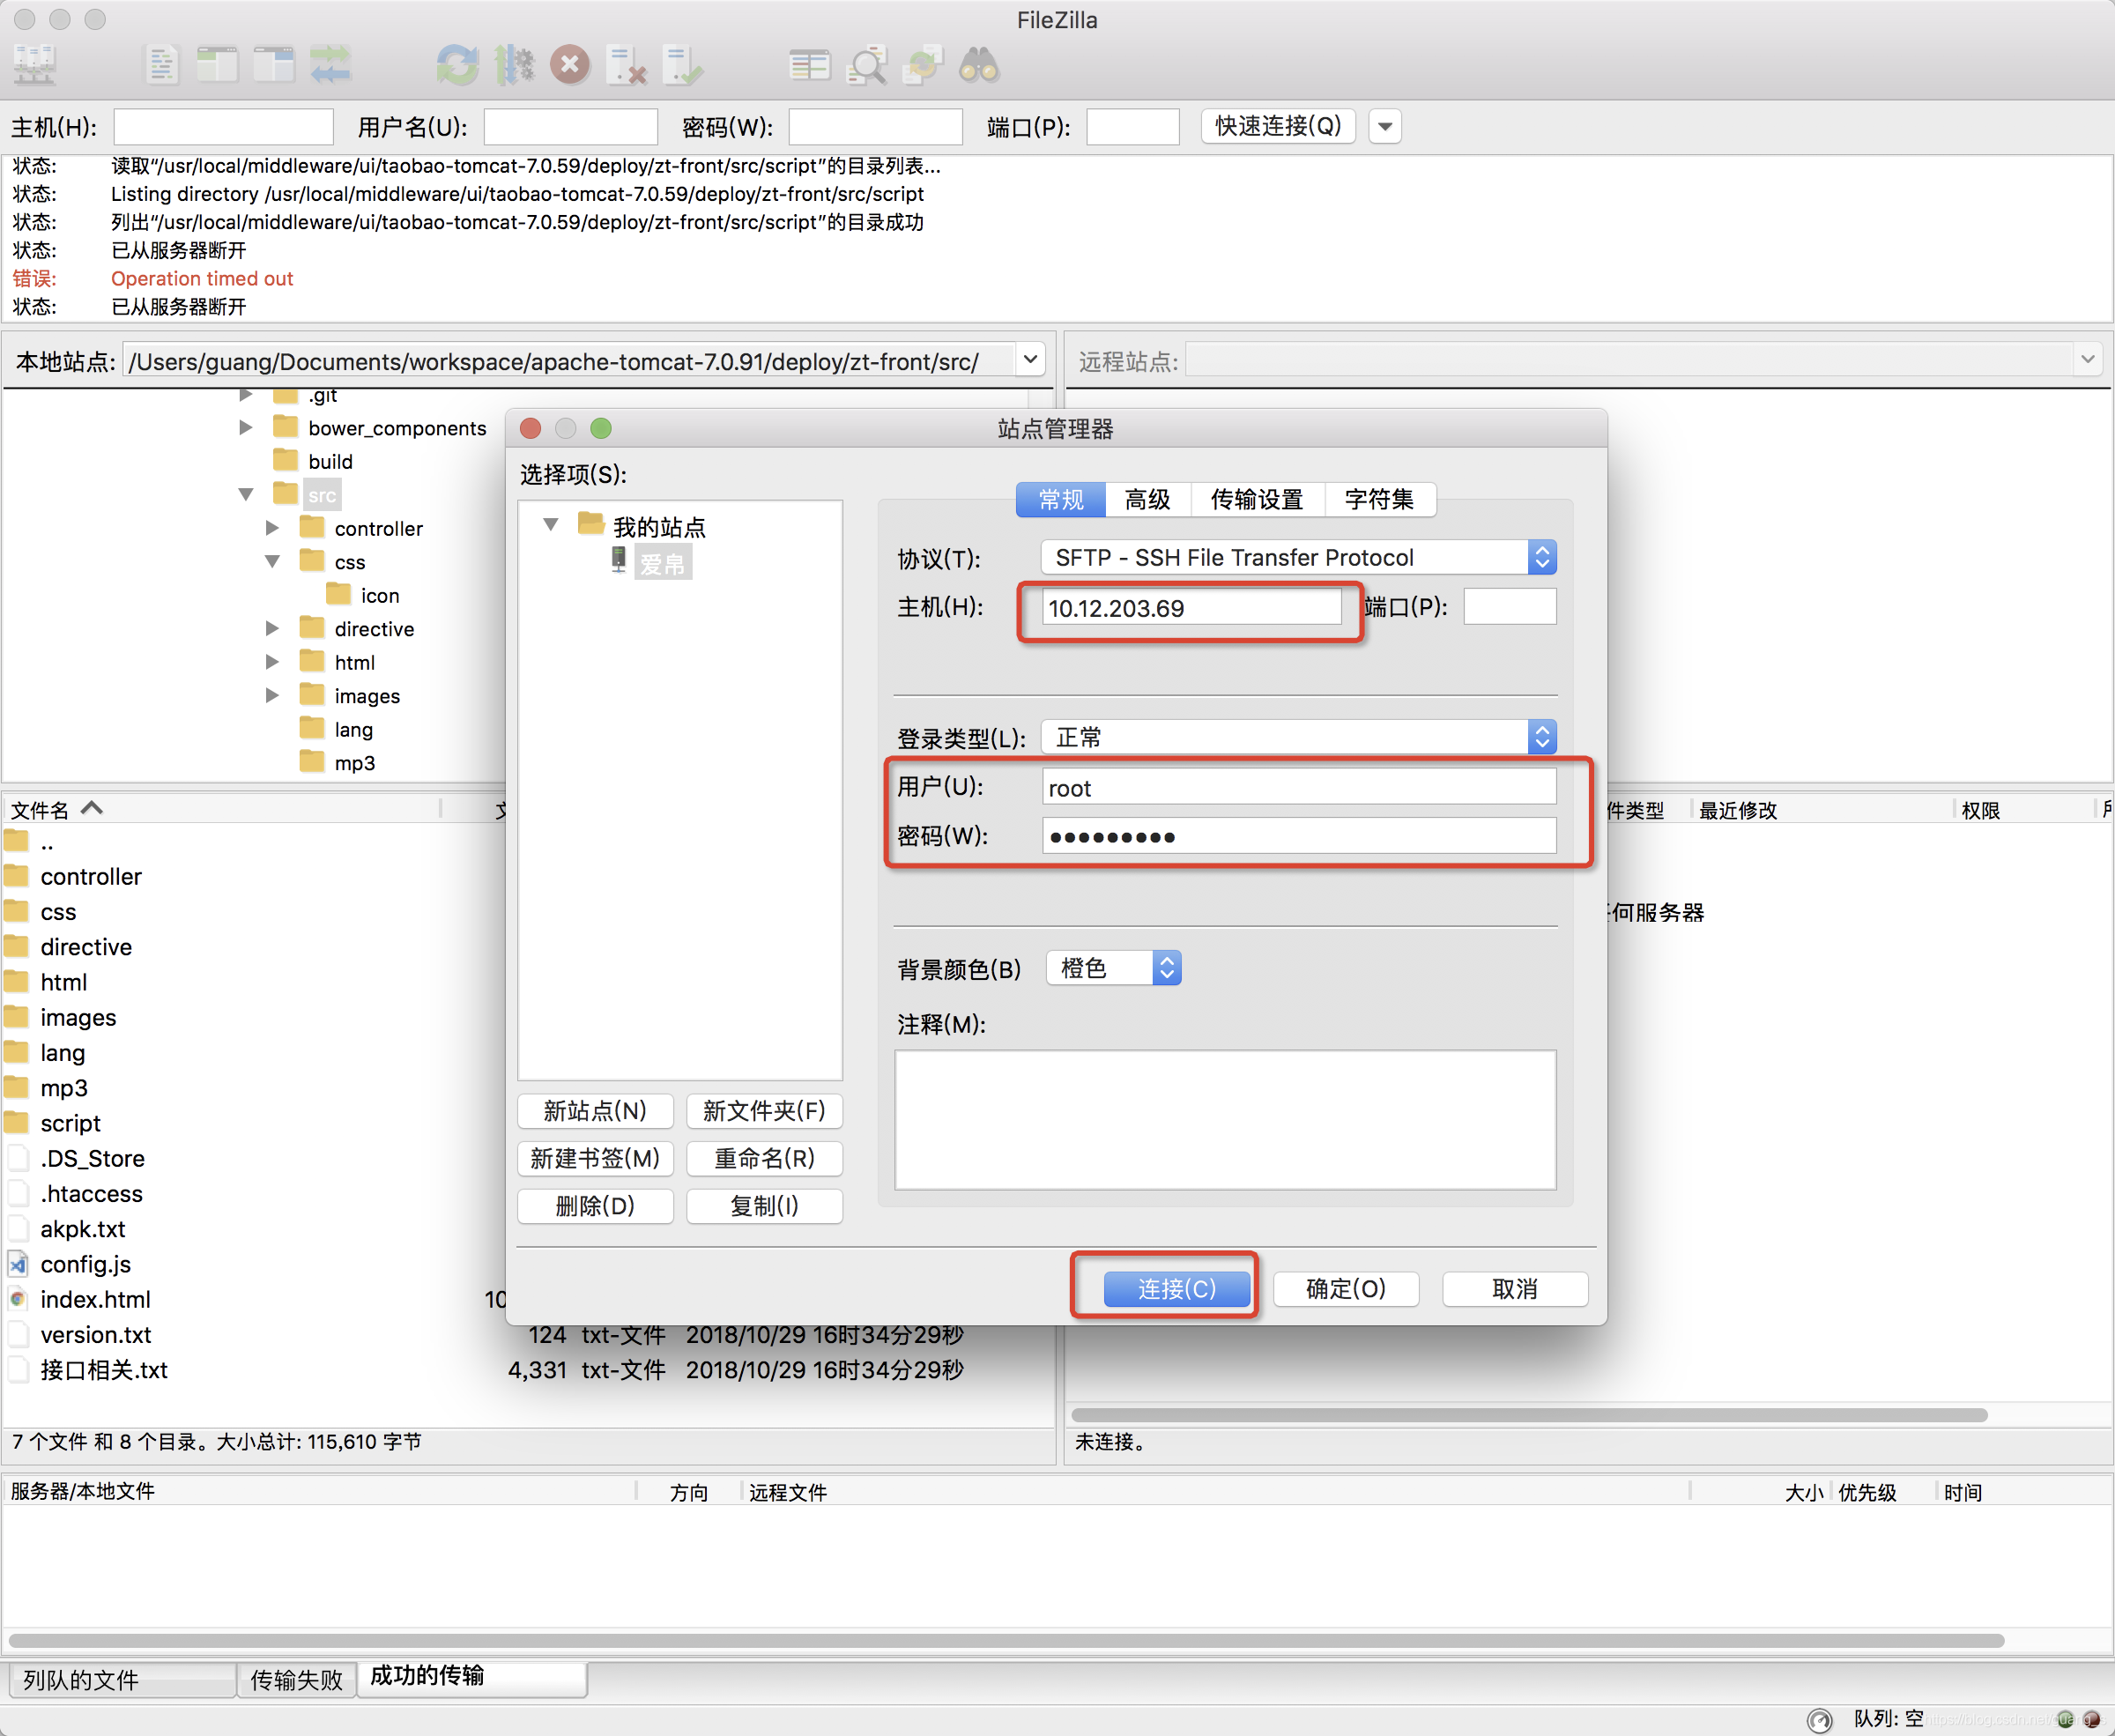Toggle local directory tree display icon

point(217,66)
